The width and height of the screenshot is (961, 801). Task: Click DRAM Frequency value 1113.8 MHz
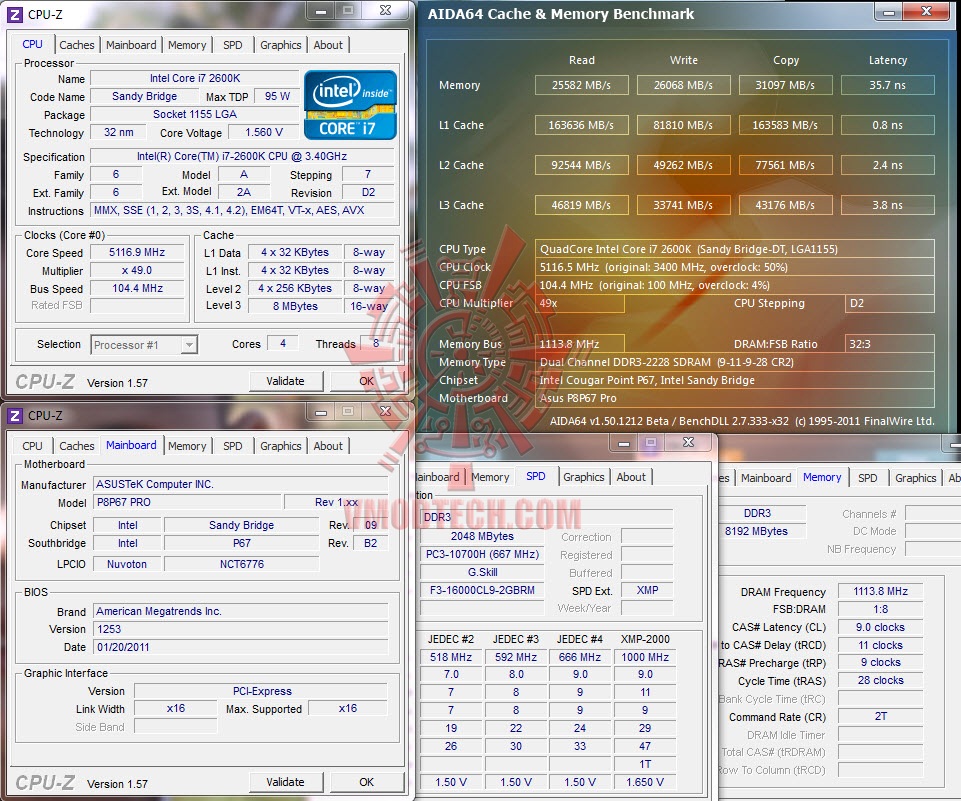coord(880,591)
